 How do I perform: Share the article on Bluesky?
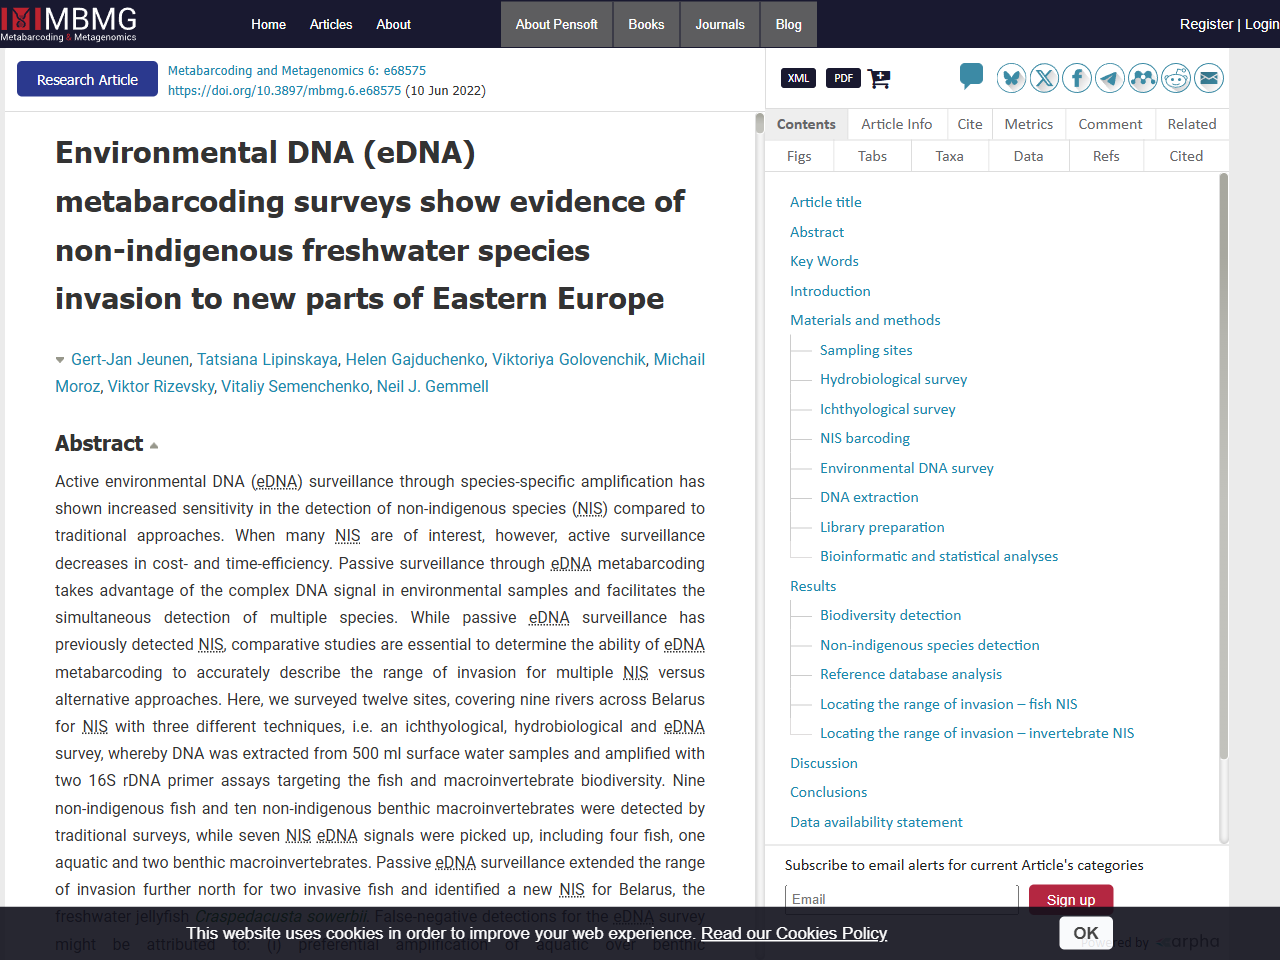coord(1011,78)
